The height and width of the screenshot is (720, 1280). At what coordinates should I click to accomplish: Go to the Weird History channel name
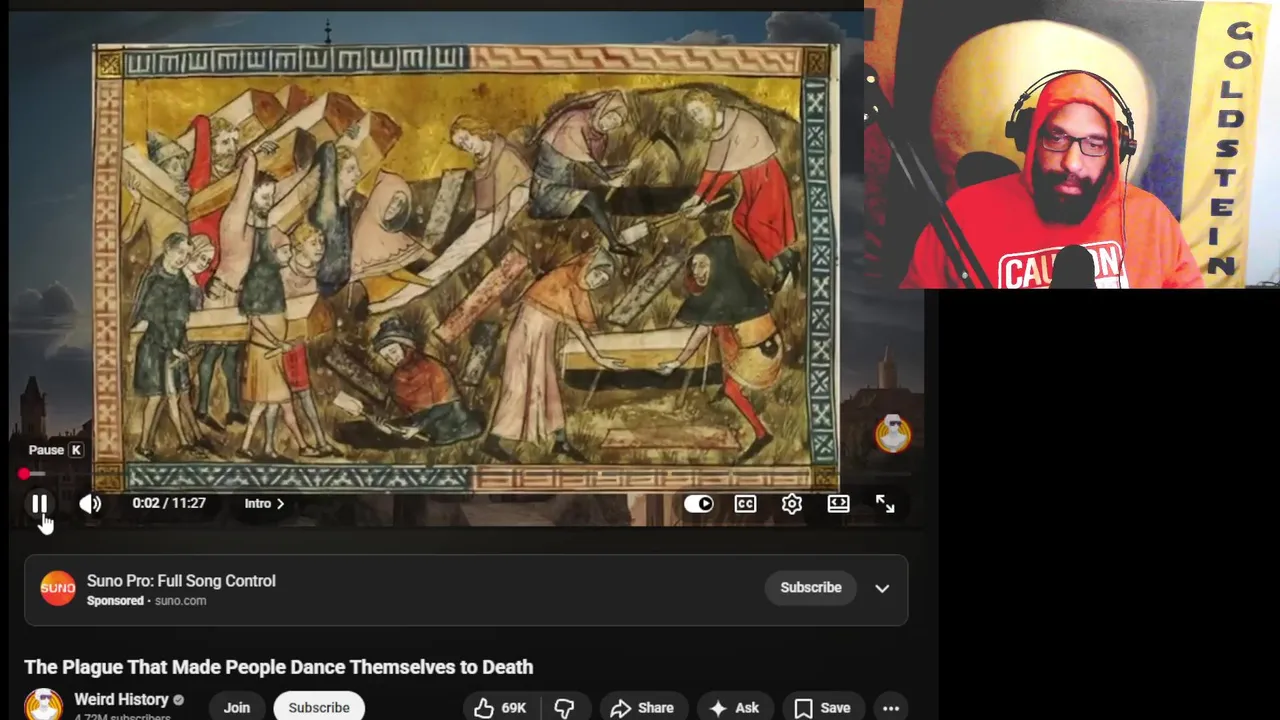pos(121,700)
